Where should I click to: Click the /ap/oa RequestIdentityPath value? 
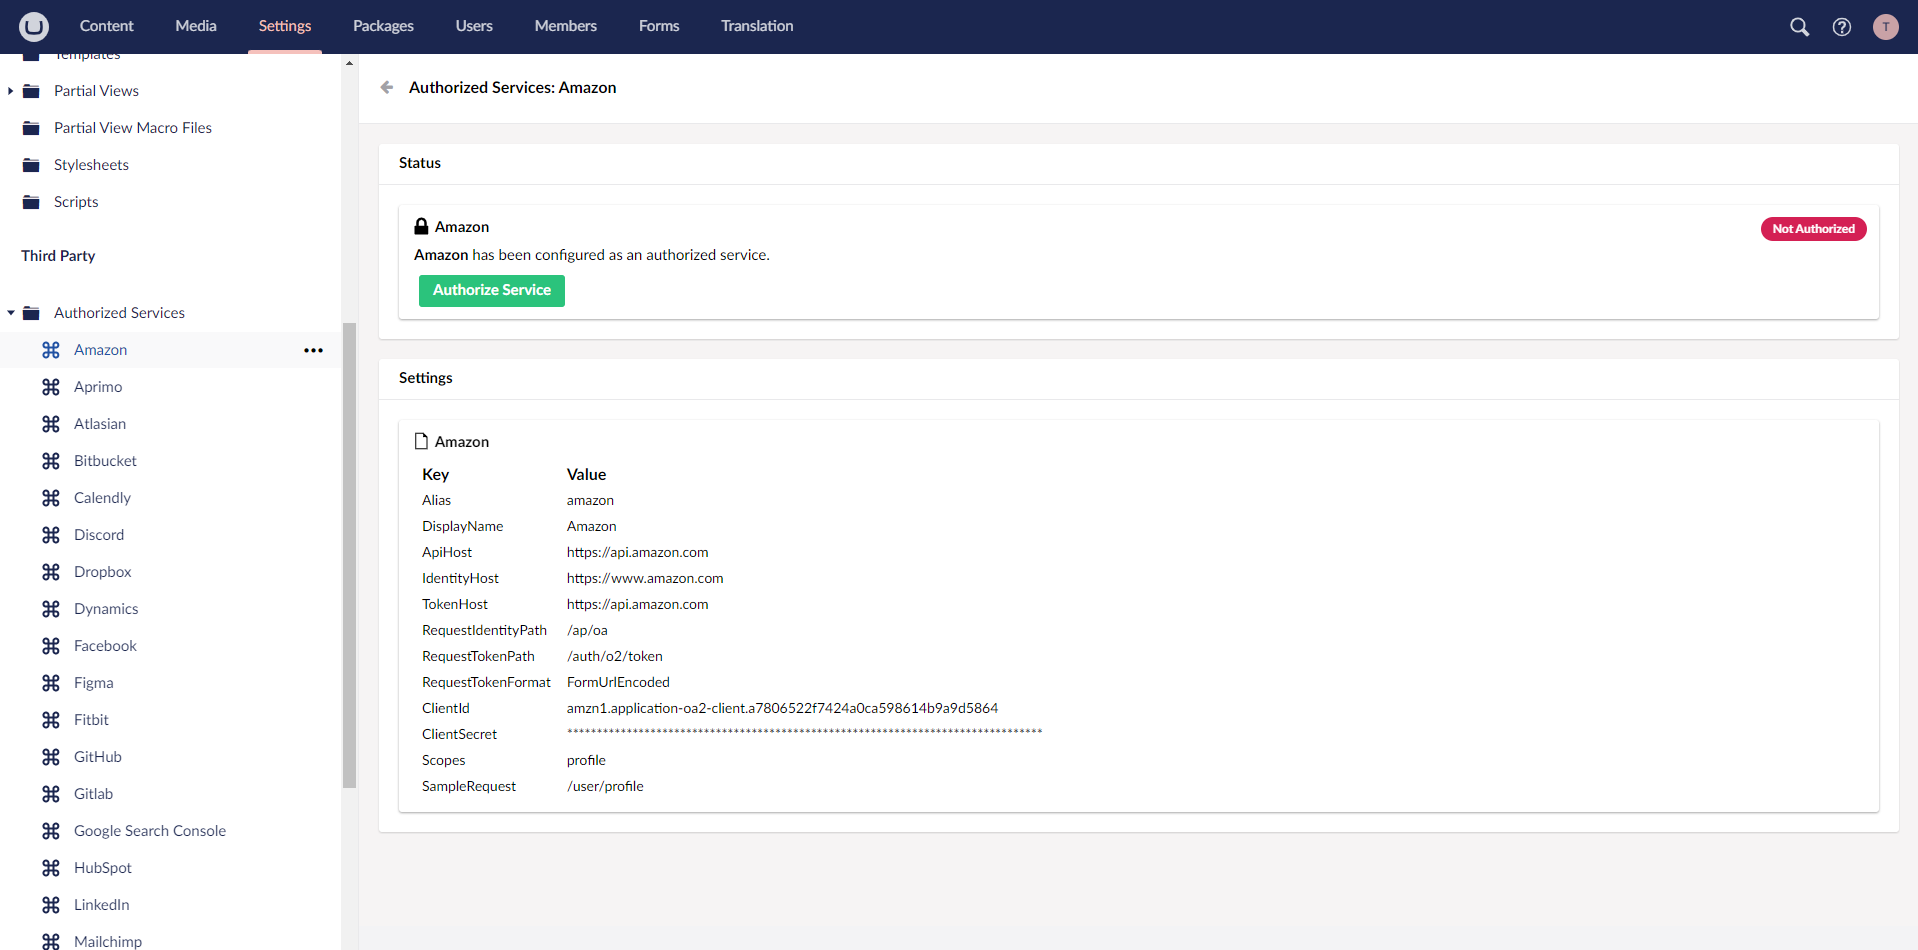point(587,630)
